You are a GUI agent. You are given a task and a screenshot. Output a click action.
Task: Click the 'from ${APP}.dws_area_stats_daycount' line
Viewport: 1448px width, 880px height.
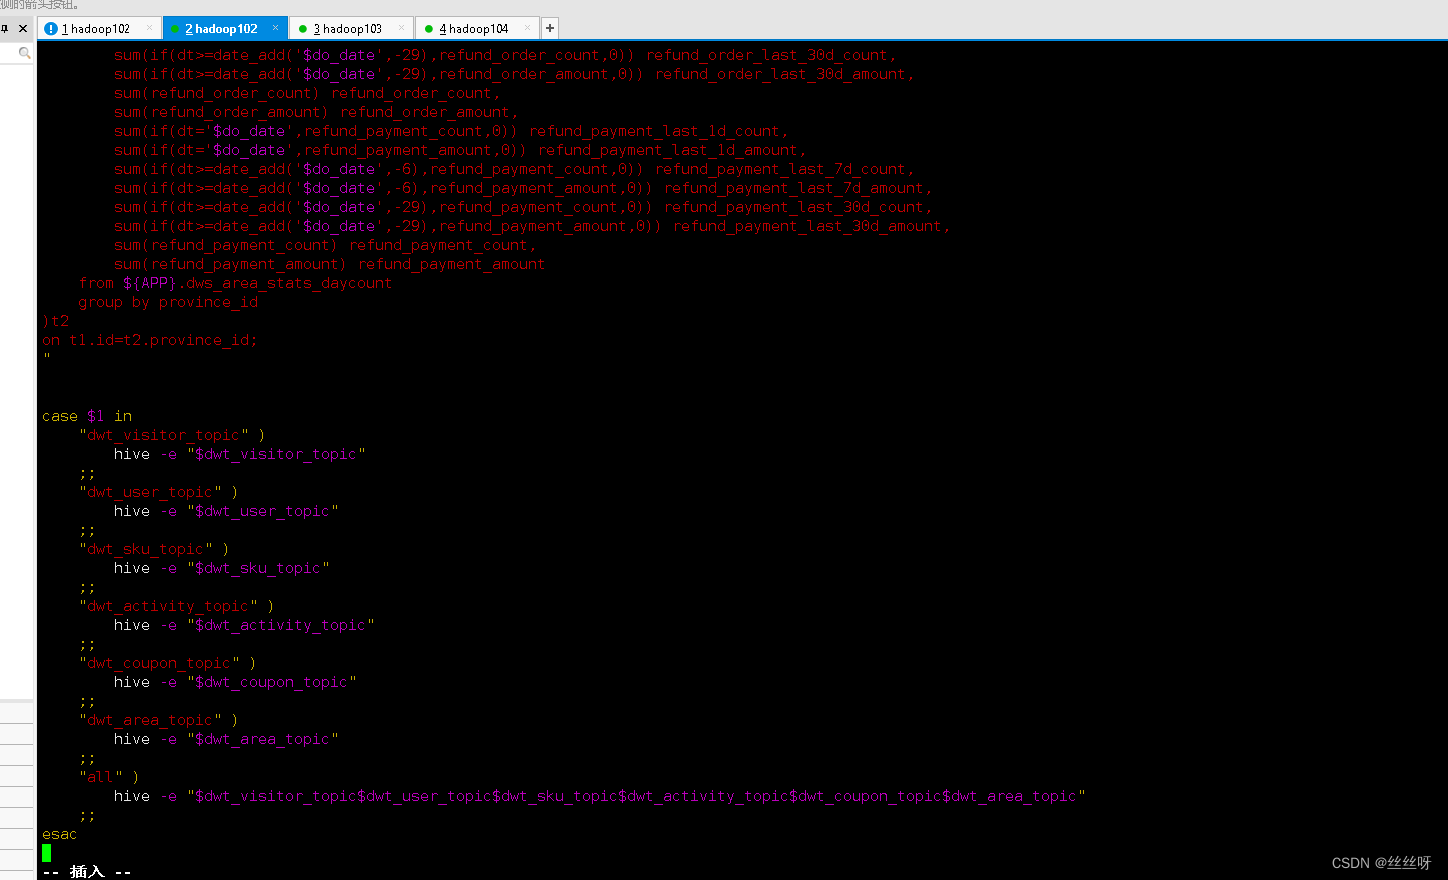(x=235, y=283)
